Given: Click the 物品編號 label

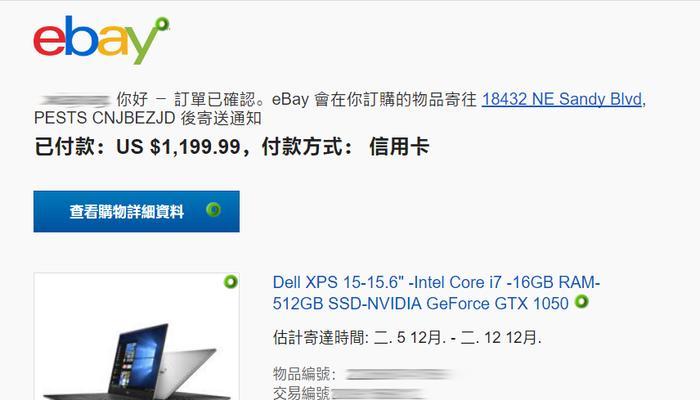Looking at the screenshot, I should point(301,374).
